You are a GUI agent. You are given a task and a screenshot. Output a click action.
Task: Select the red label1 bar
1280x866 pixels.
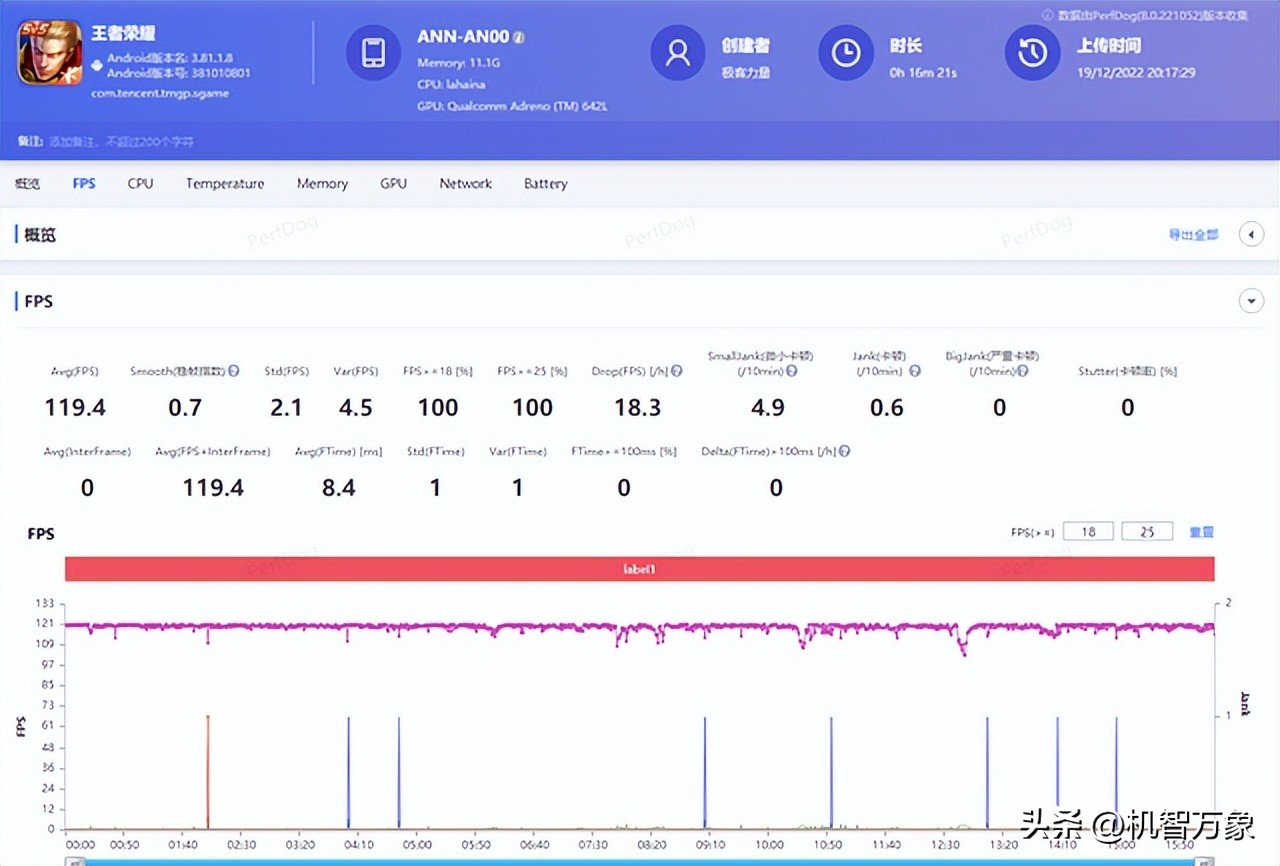click(x=640, y=569)
